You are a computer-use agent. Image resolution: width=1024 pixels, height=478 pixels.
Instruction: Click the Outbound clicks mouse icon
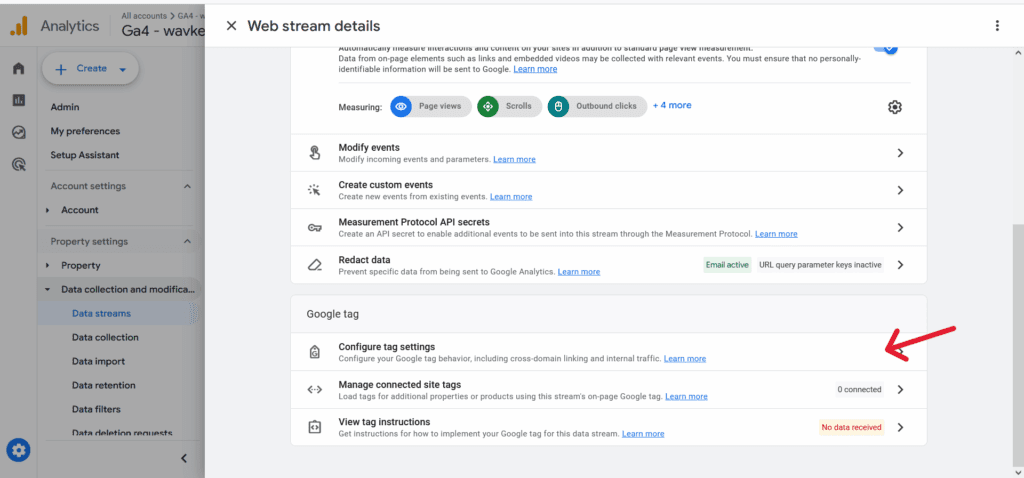point(558,106)
